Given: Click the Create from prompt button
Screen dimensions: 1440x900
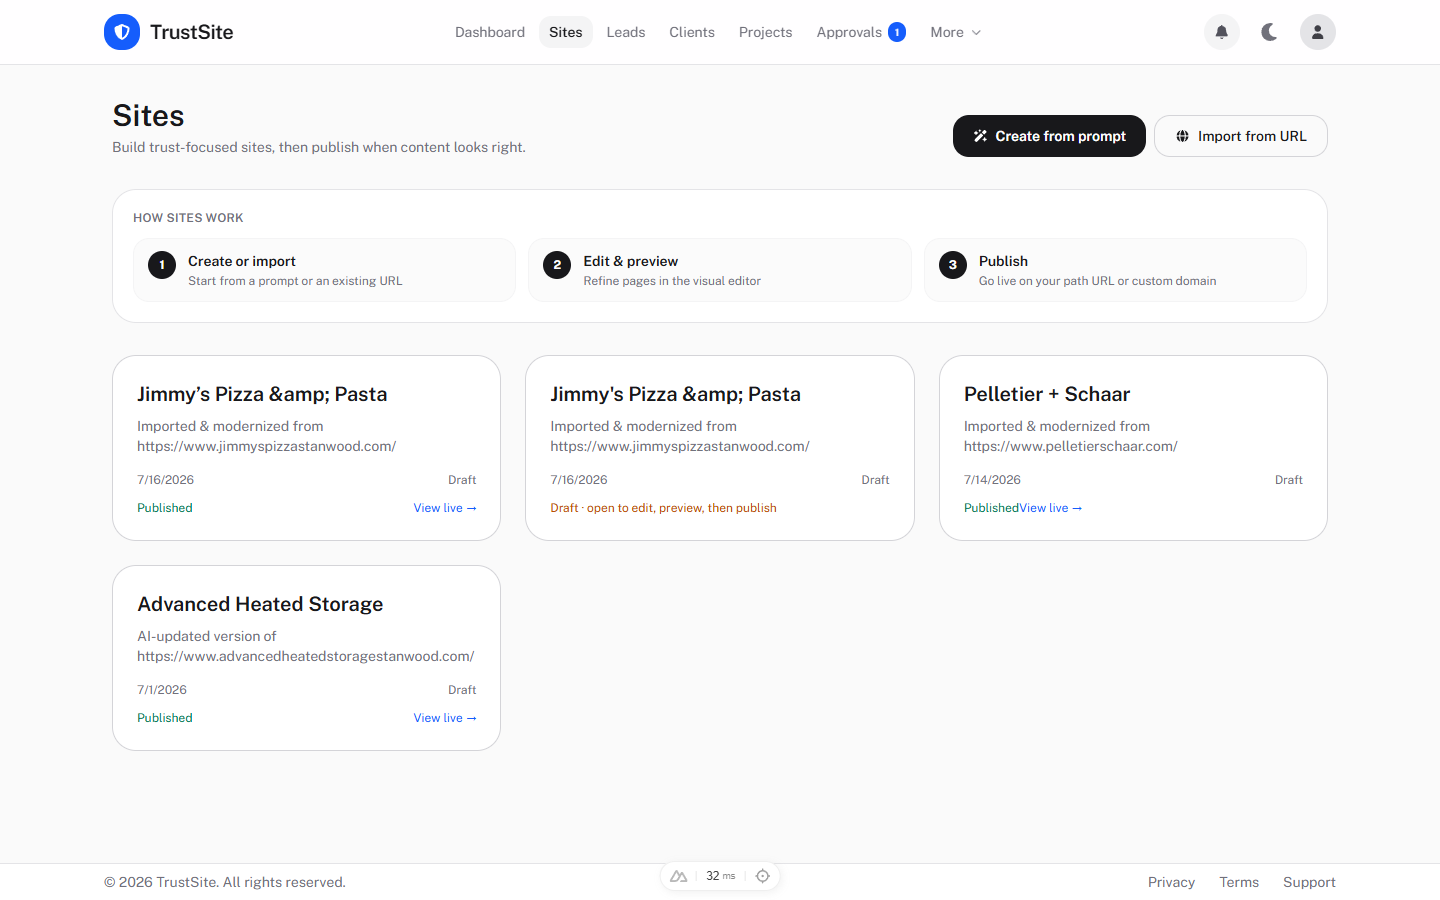Looking at the screenshot, I should click(x=1049, y=136).
